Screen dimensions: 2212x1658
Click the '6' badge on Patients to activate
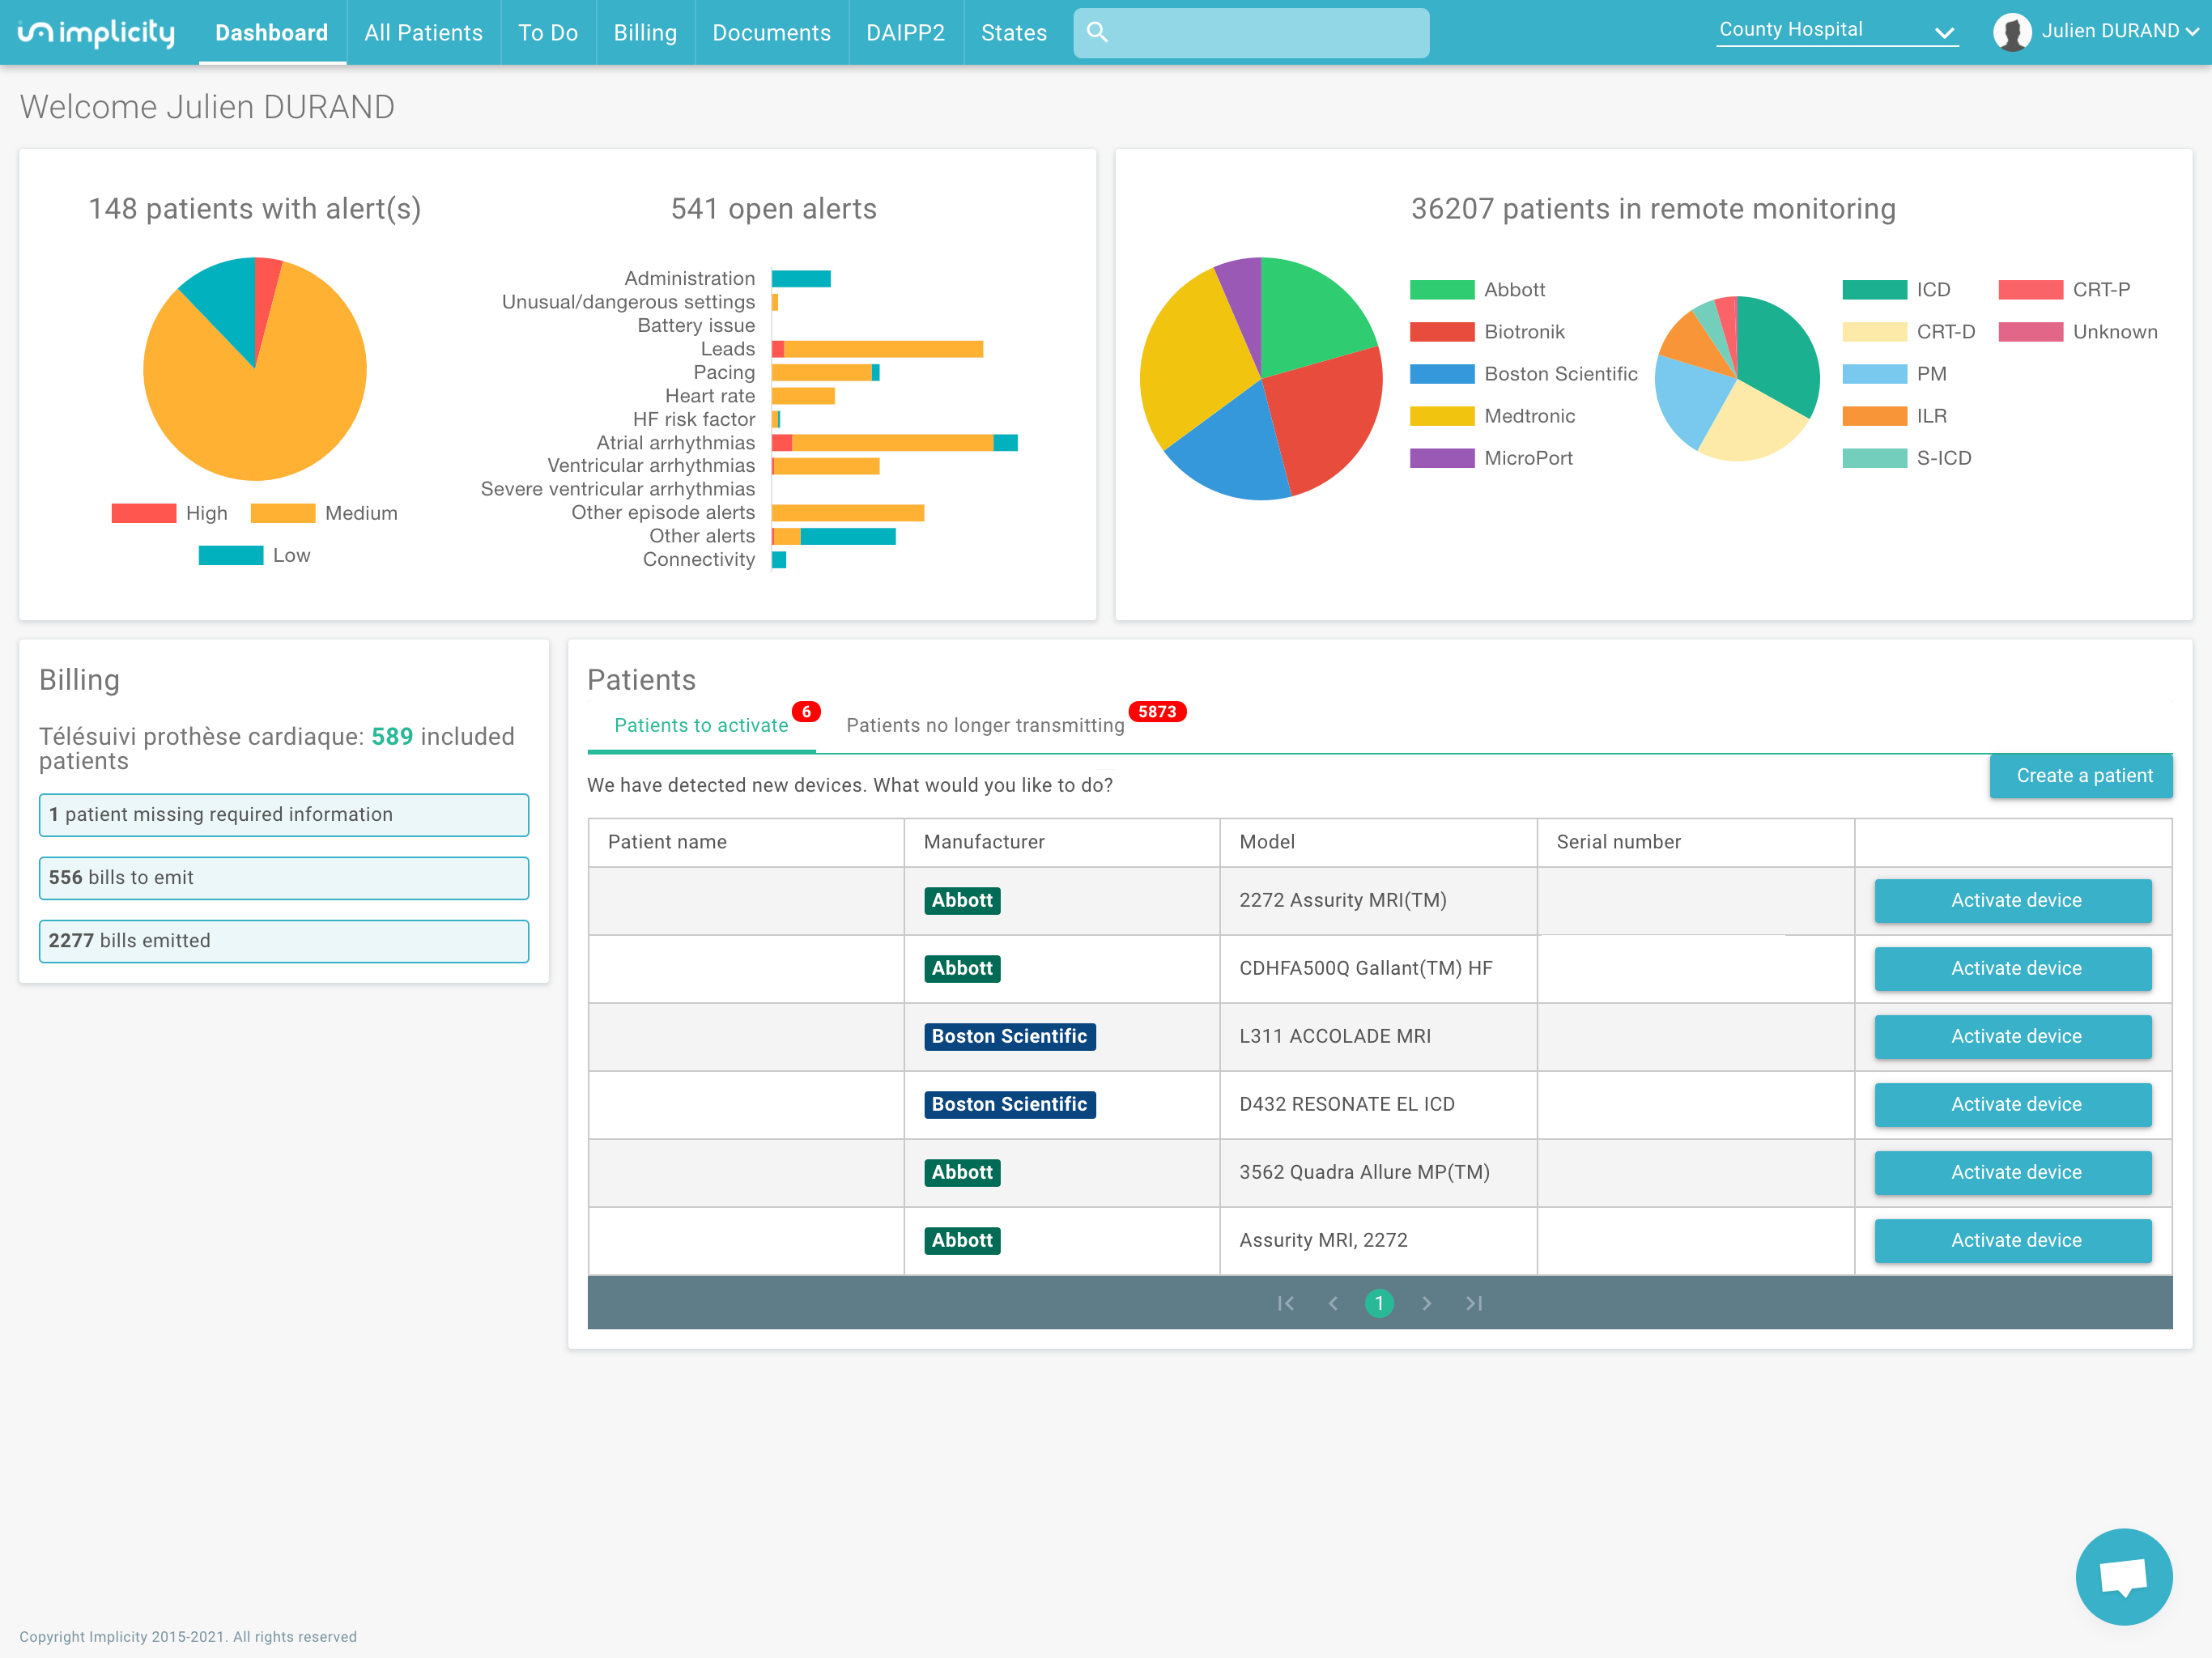coord(806,712)
